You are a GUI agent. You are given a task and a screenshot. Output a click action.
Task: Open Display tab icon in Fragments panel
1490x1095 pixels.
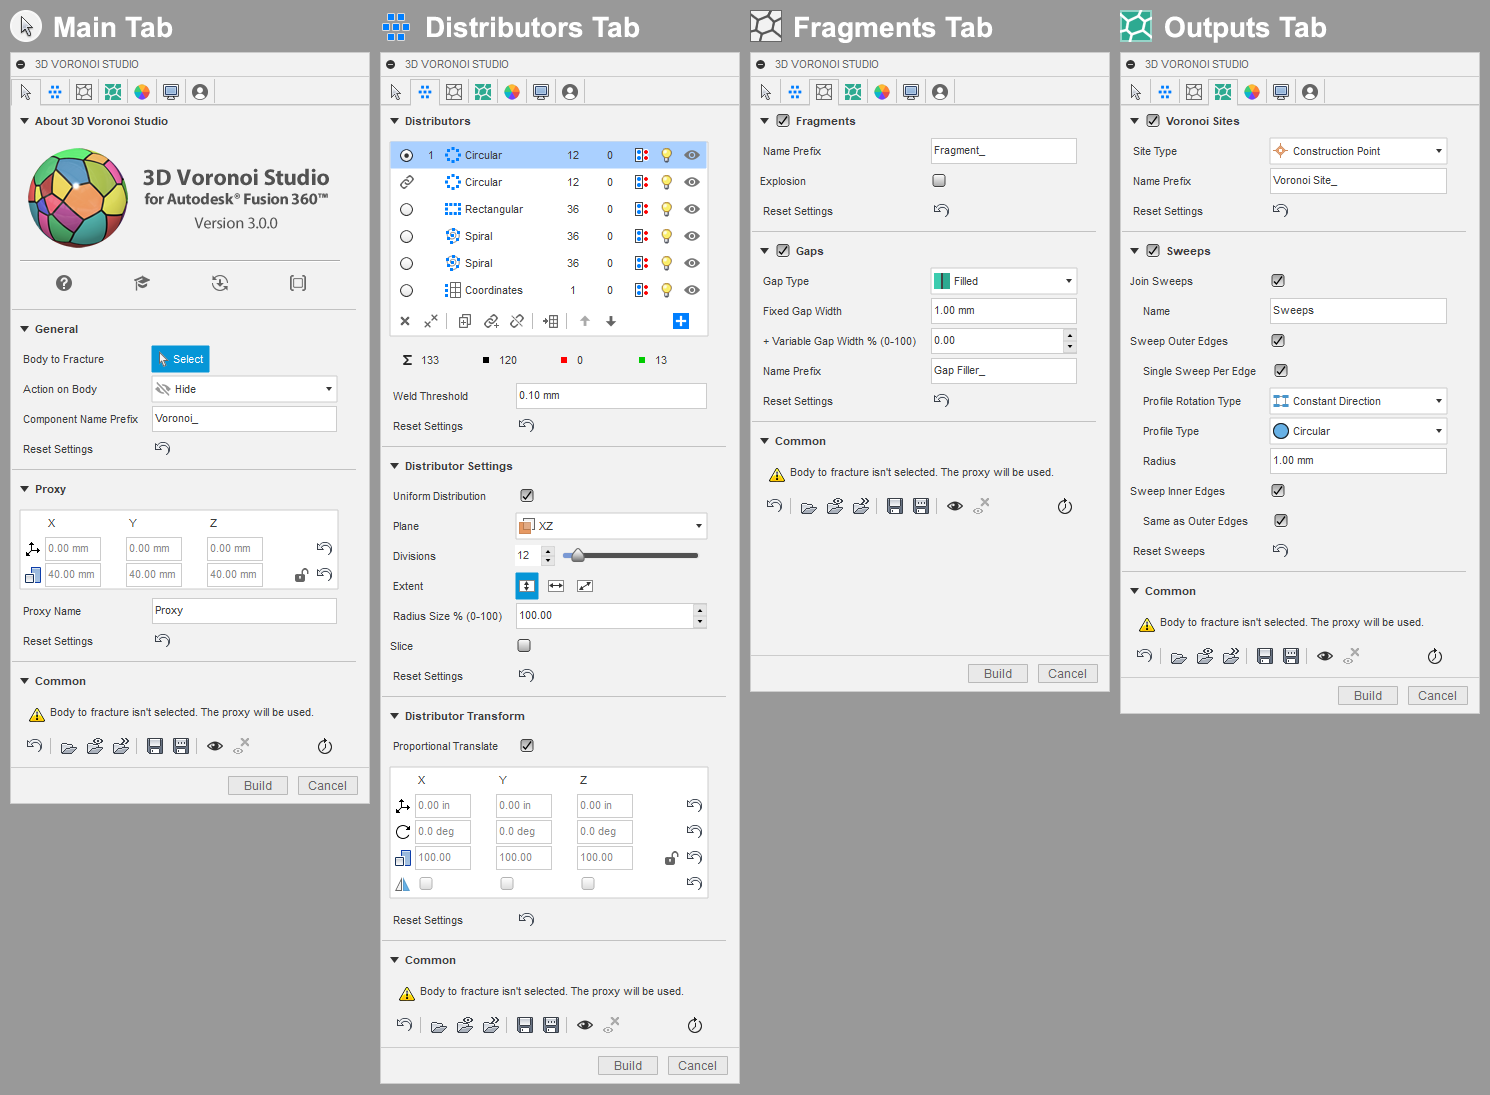911,92
